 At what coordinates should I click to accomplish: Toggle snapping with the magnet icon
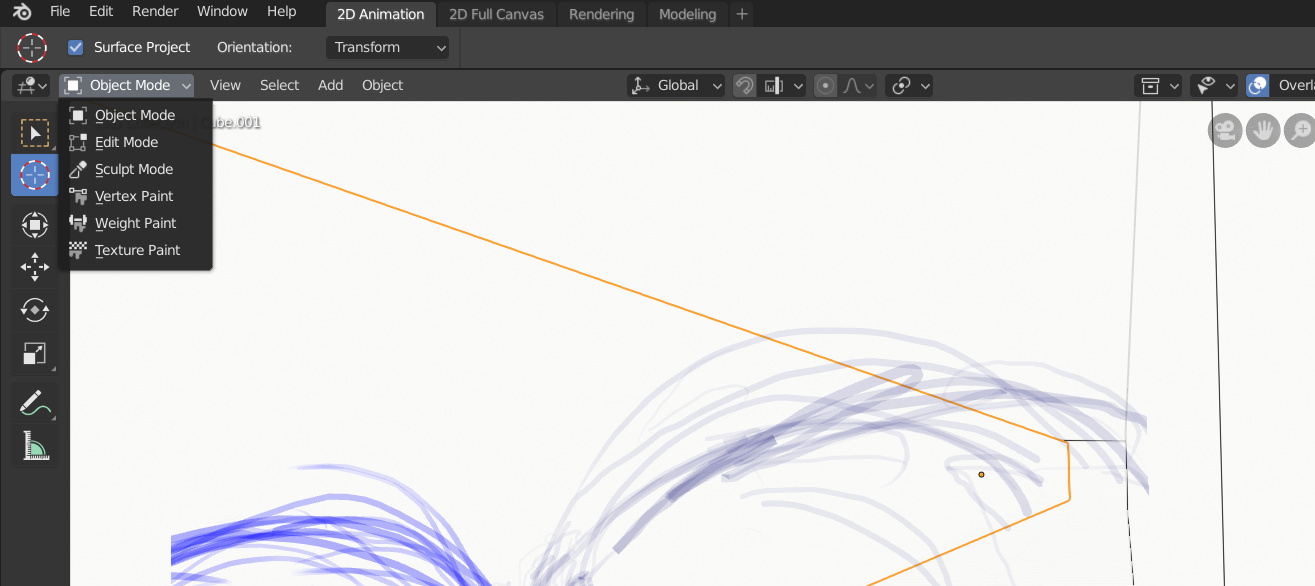pos(744,85)
